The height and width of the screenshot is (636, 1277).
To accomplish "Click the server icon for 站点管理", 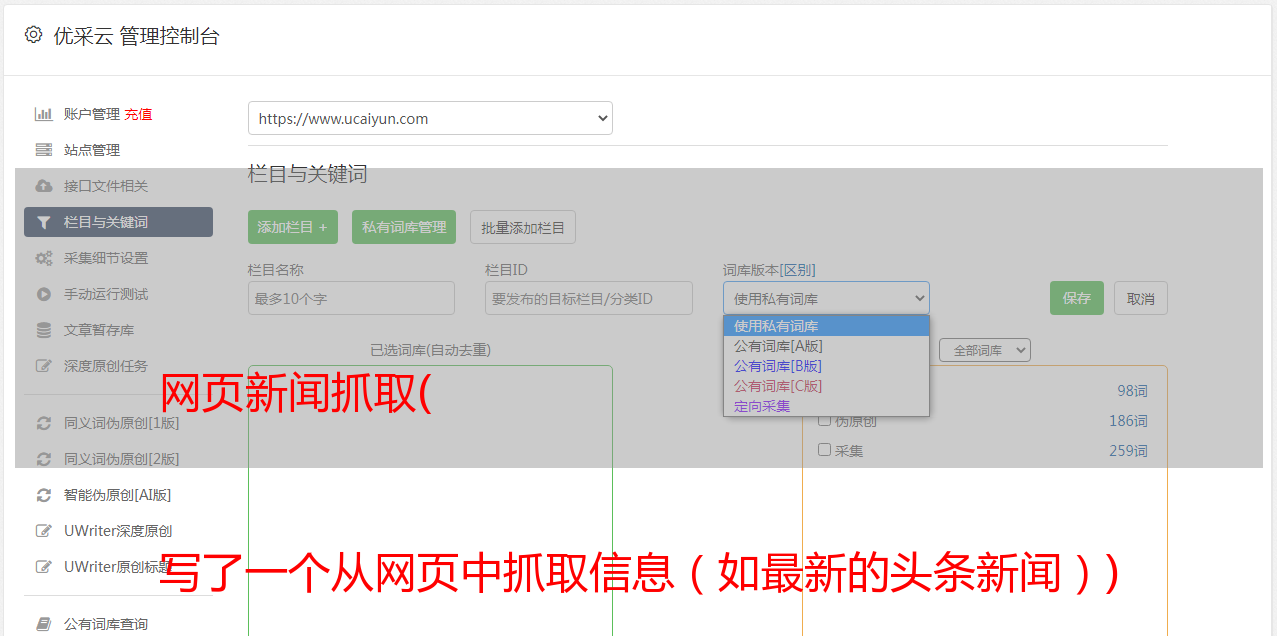I will 44,150.
